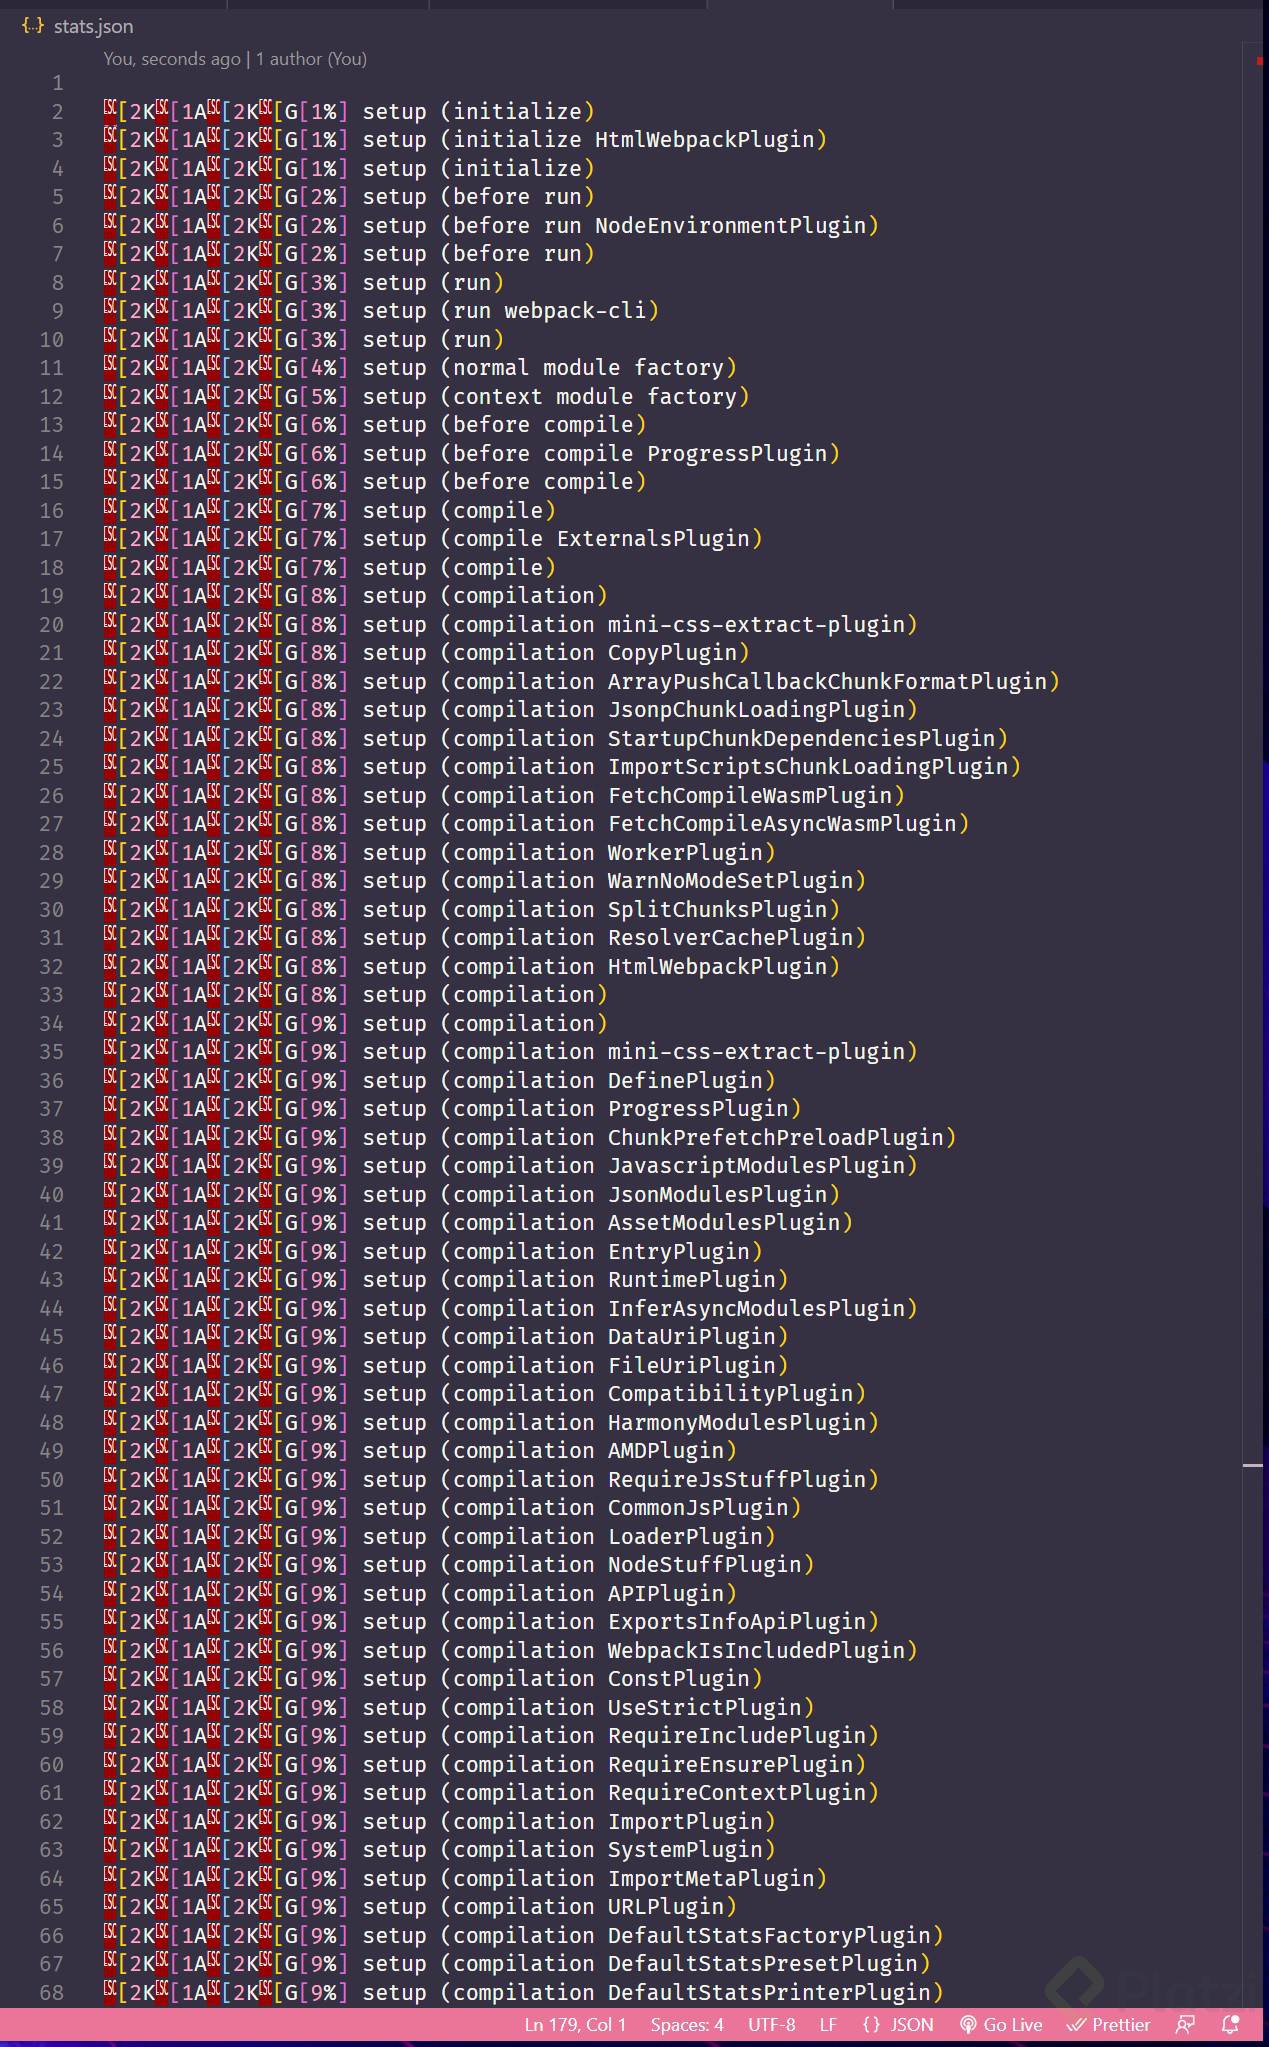The height and width of the screenshot is (2047, 1269).
Task: Click the "JsonpChunkLoadingPlugin" line
Action: pyautogui.click(x=511, y=710)
